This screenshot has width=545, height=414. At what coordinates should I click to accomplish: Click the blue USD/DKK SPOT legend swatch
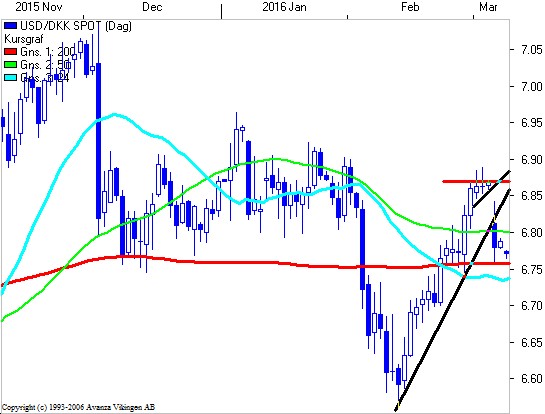coord(10,26)
